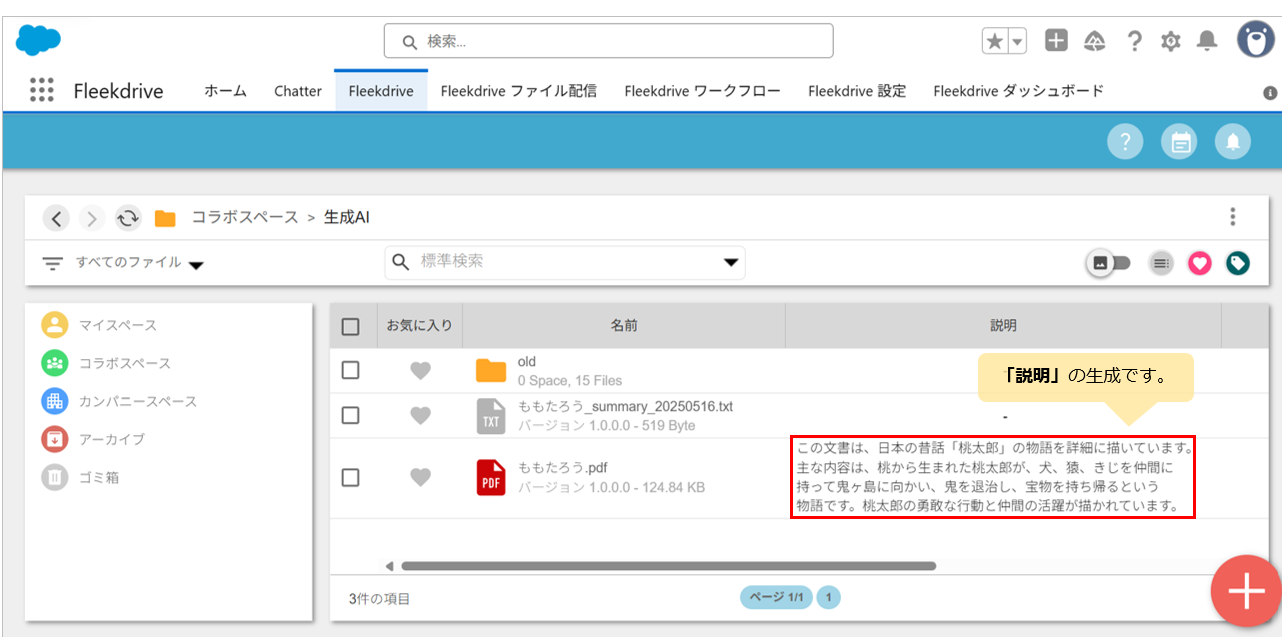Toggle the thumbnail view switch
The height and width of the screenshot is (637, 1282).
1109,263
